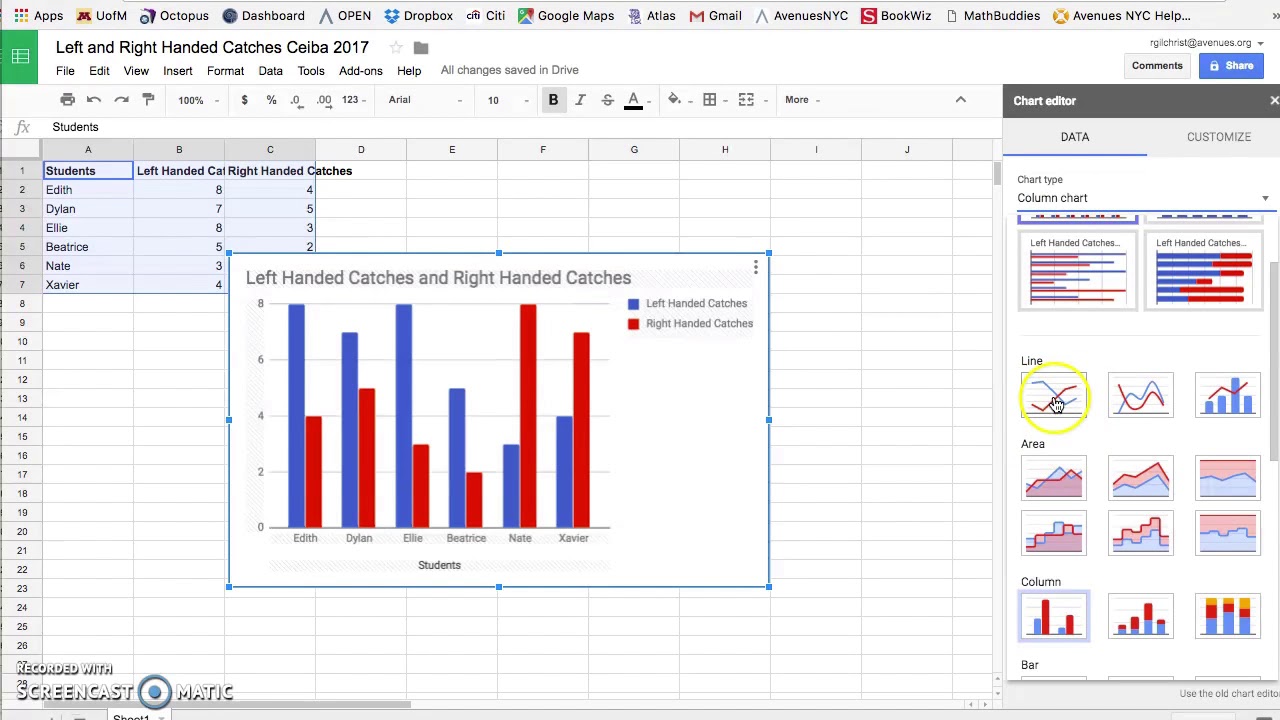
Task: Select the stepped area chart type
Action: click(1053, 533)
